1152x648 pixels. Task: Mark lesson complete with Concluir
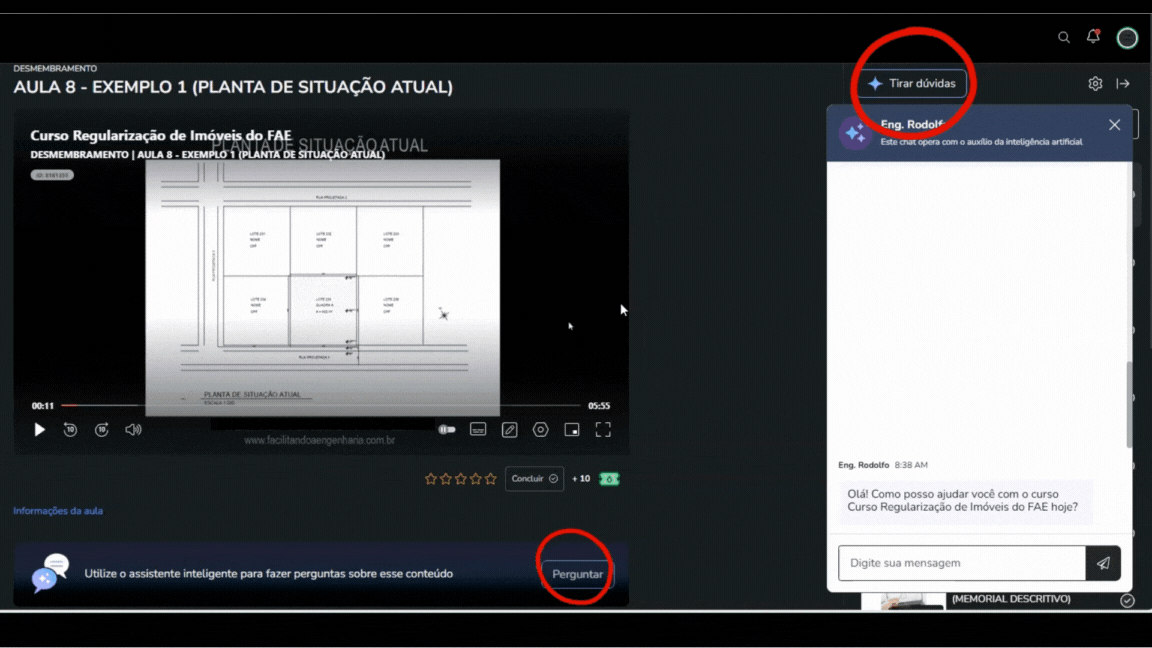pos(534,479)
